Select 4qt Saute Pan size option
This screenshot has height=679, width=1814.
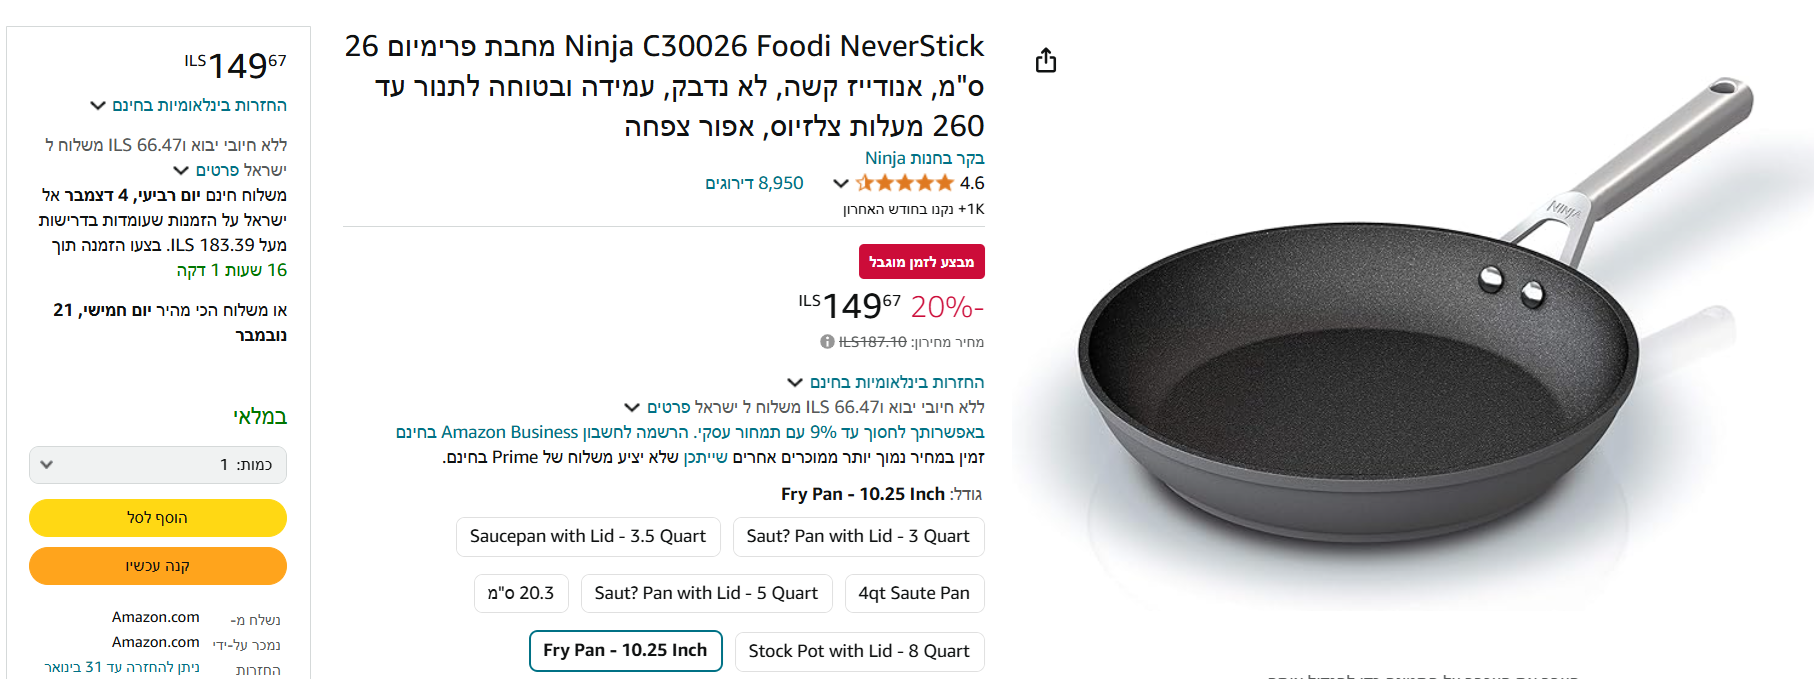(x=914, y=593)
